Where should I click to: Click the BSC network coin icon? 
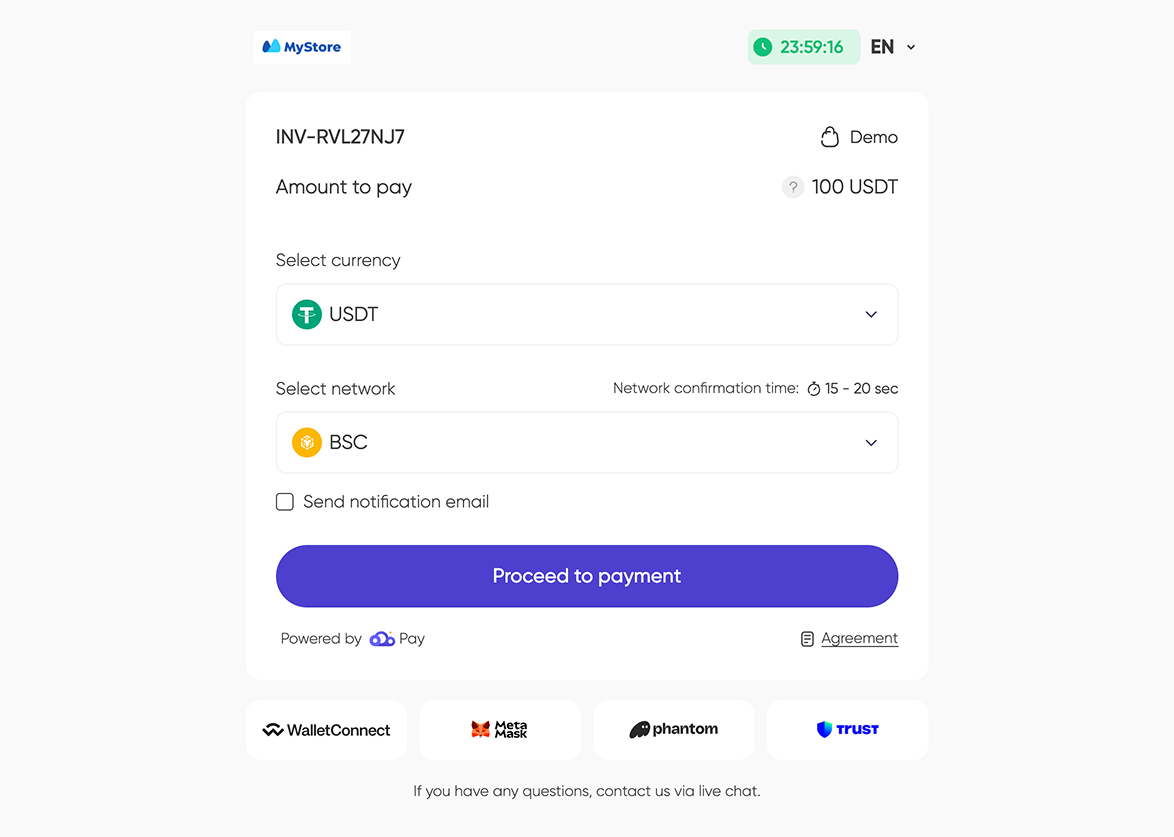[x=306, y=442]
